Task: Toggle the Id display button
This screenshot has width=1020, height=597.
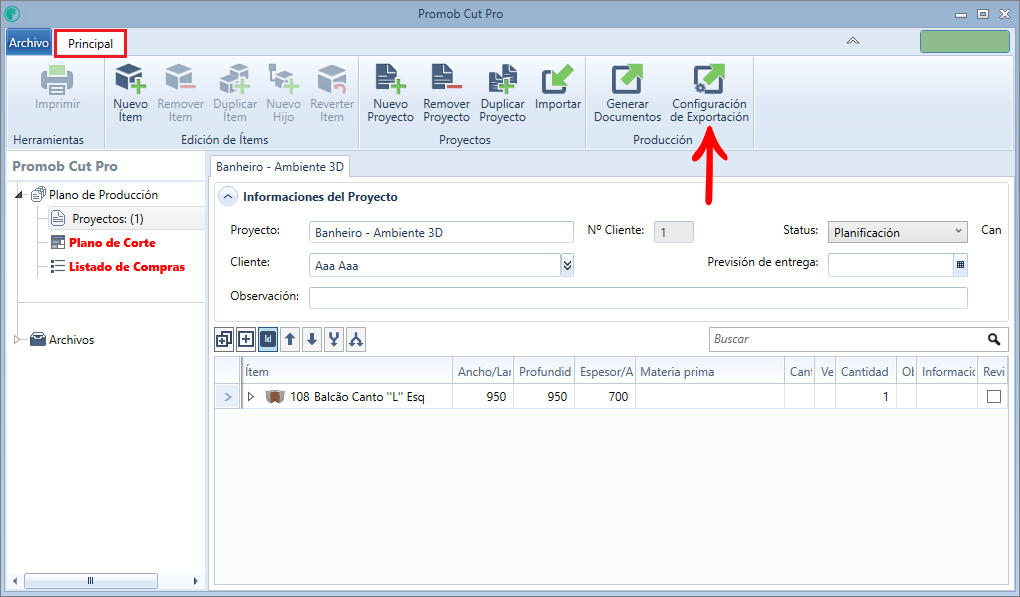Action: (268, 339)
